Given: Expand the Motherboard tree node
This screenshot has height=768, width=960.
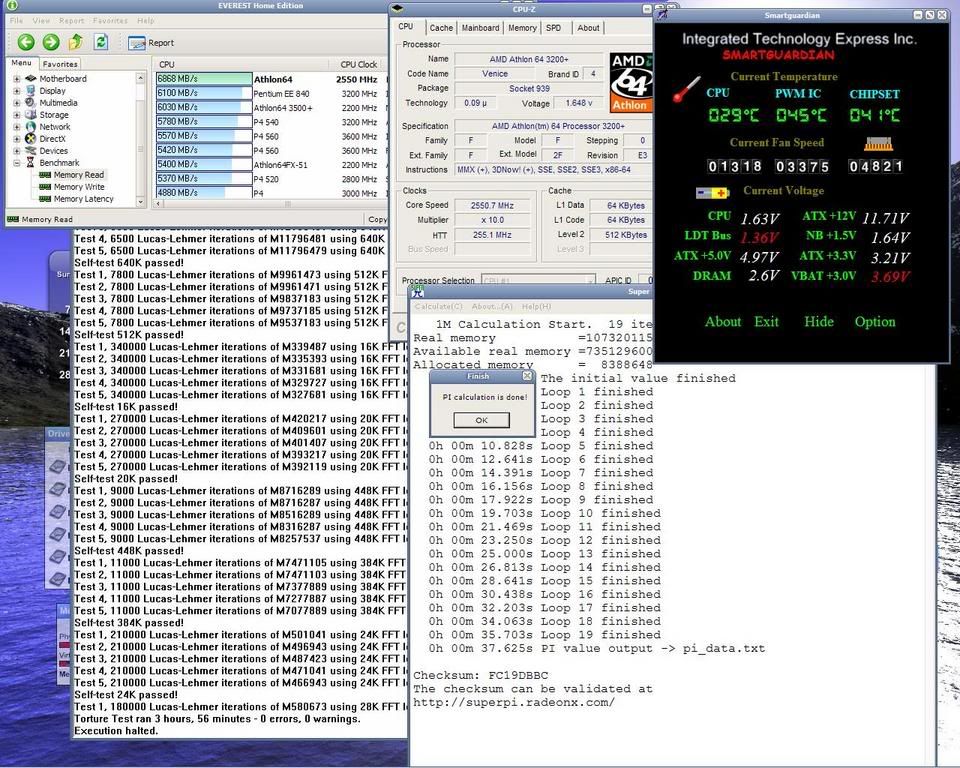Looking at the screenshot, I should tap(17, 79).
